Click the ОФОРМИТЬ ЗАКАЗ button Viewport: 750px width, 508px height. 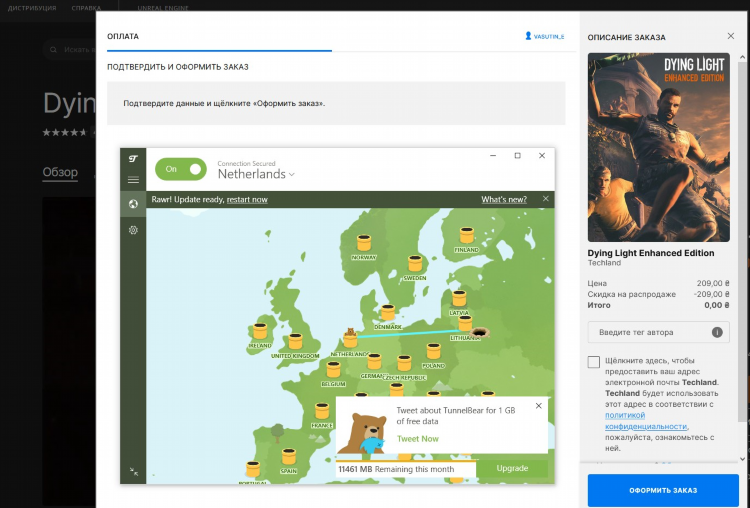pos(663,490)
